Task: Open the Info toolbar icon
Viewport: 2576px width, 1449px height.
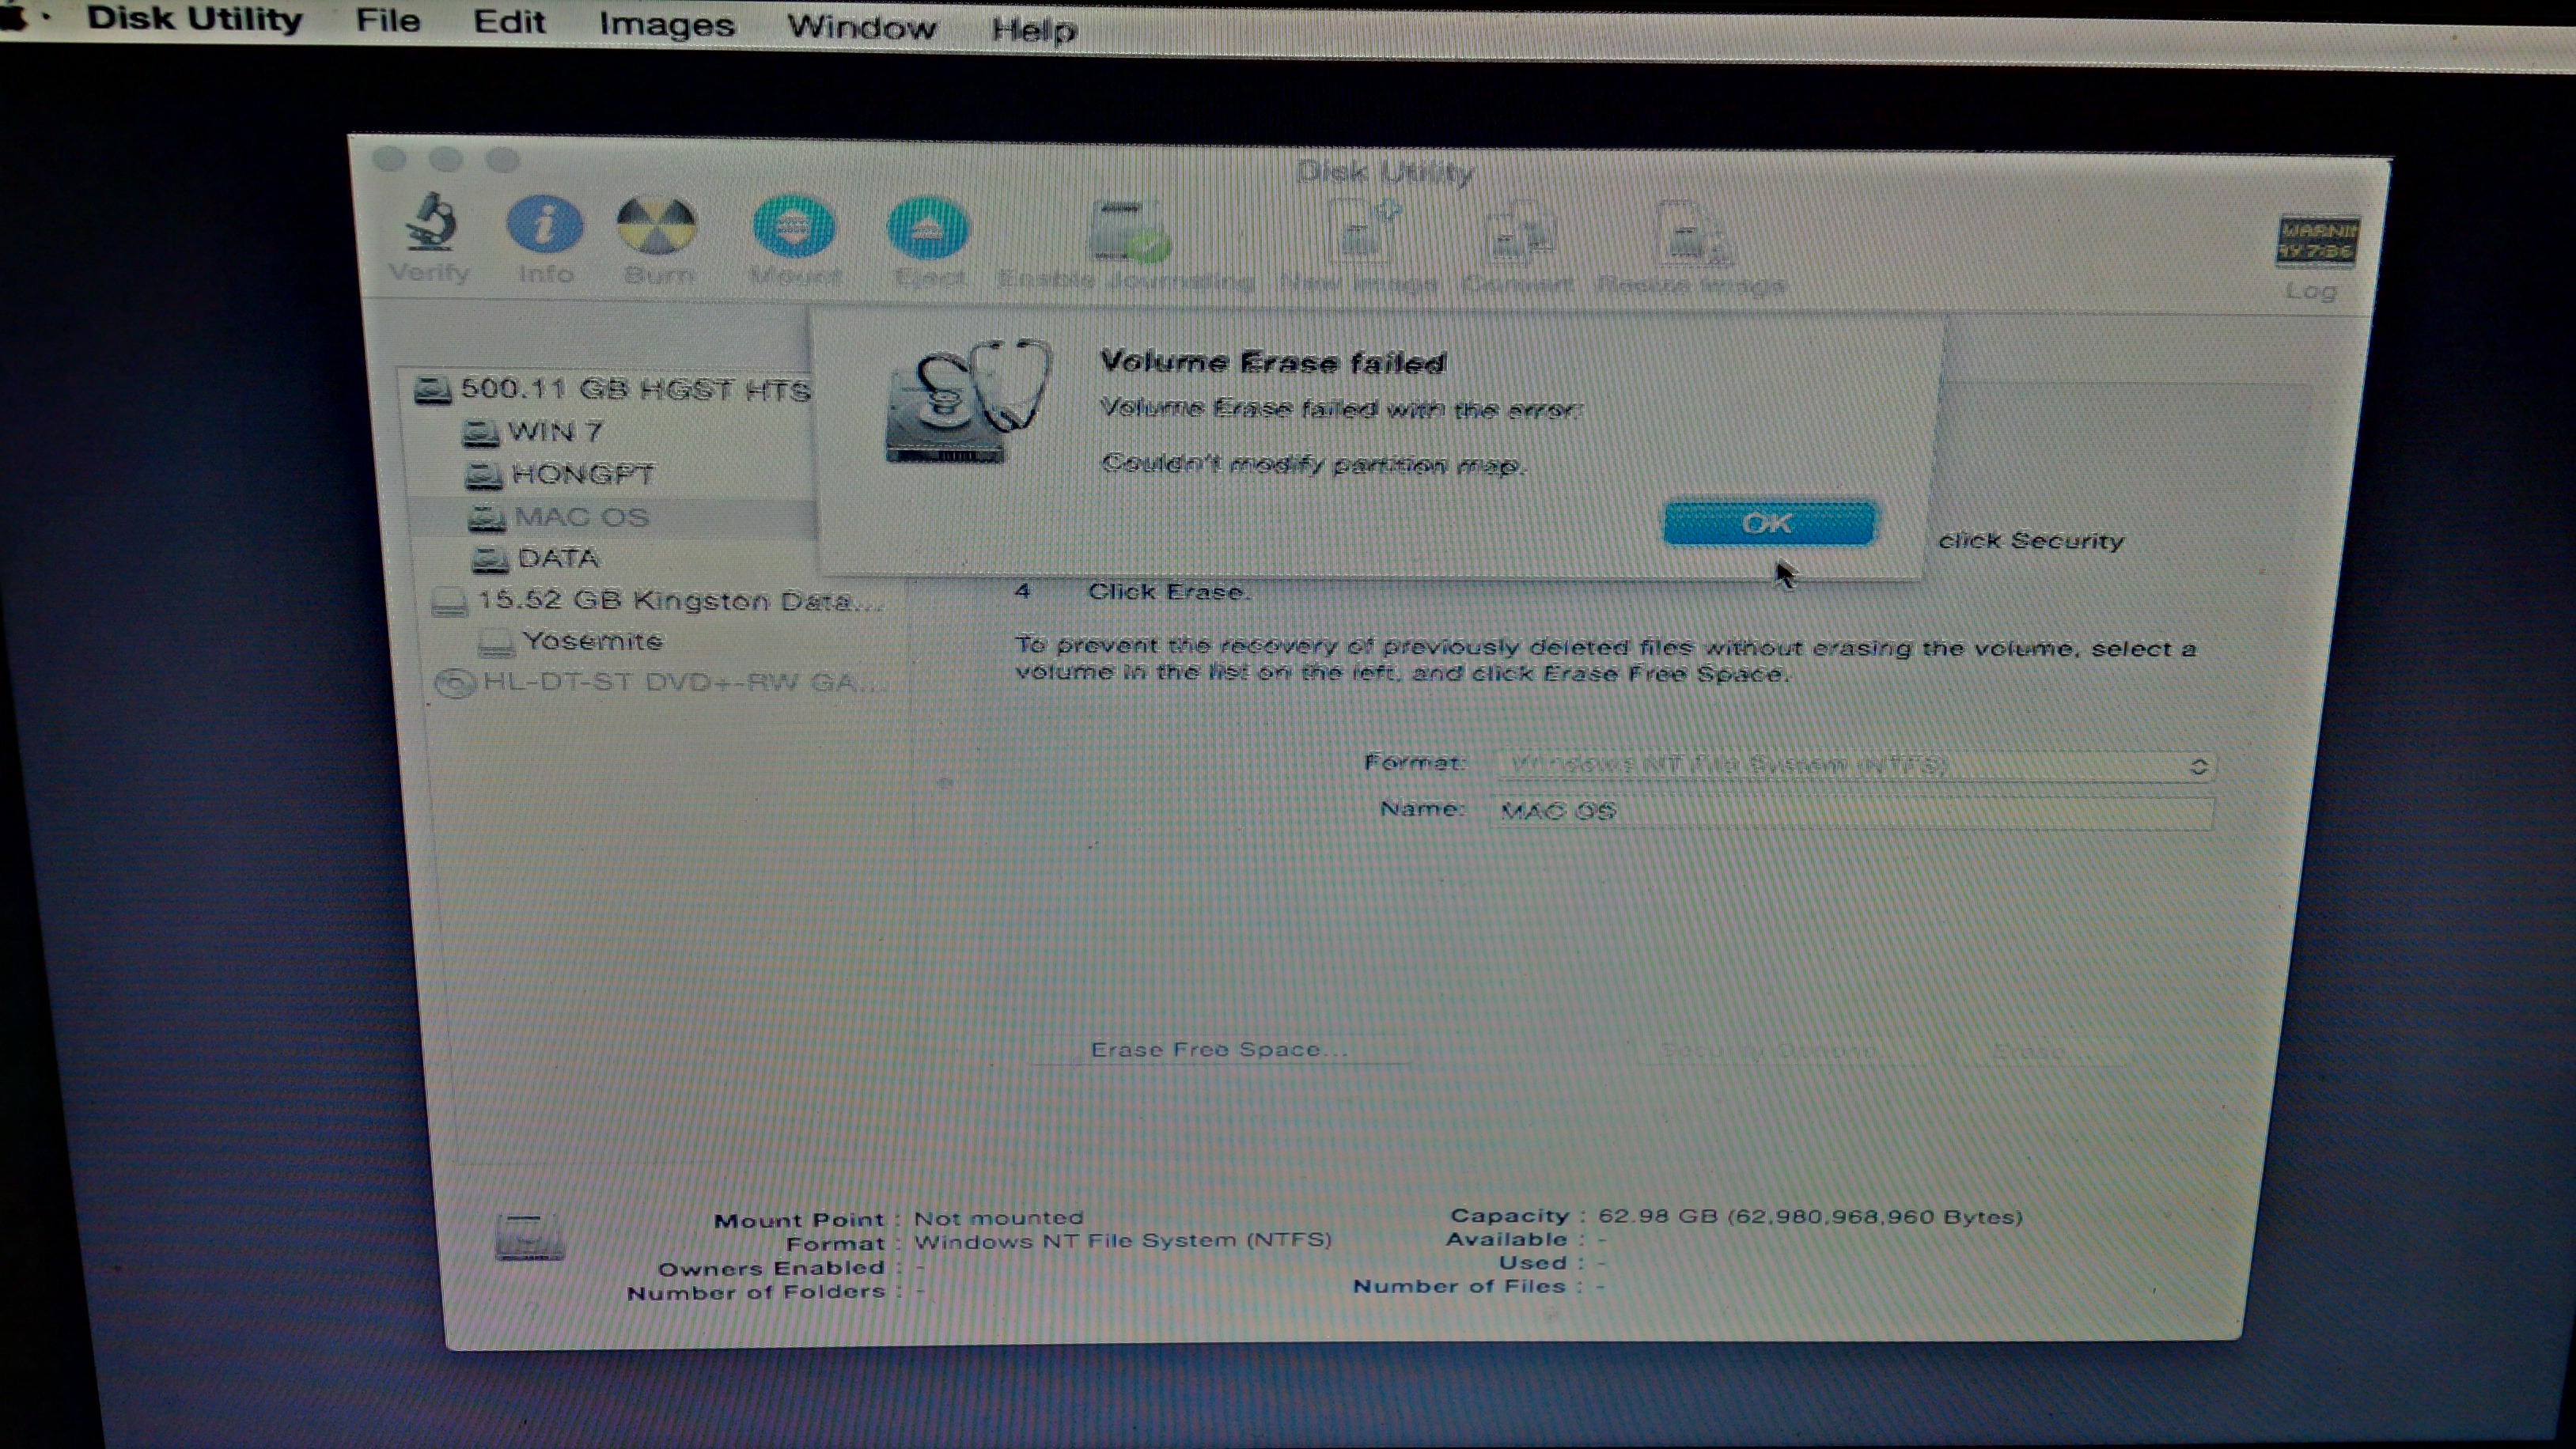Action: (545, 226)
